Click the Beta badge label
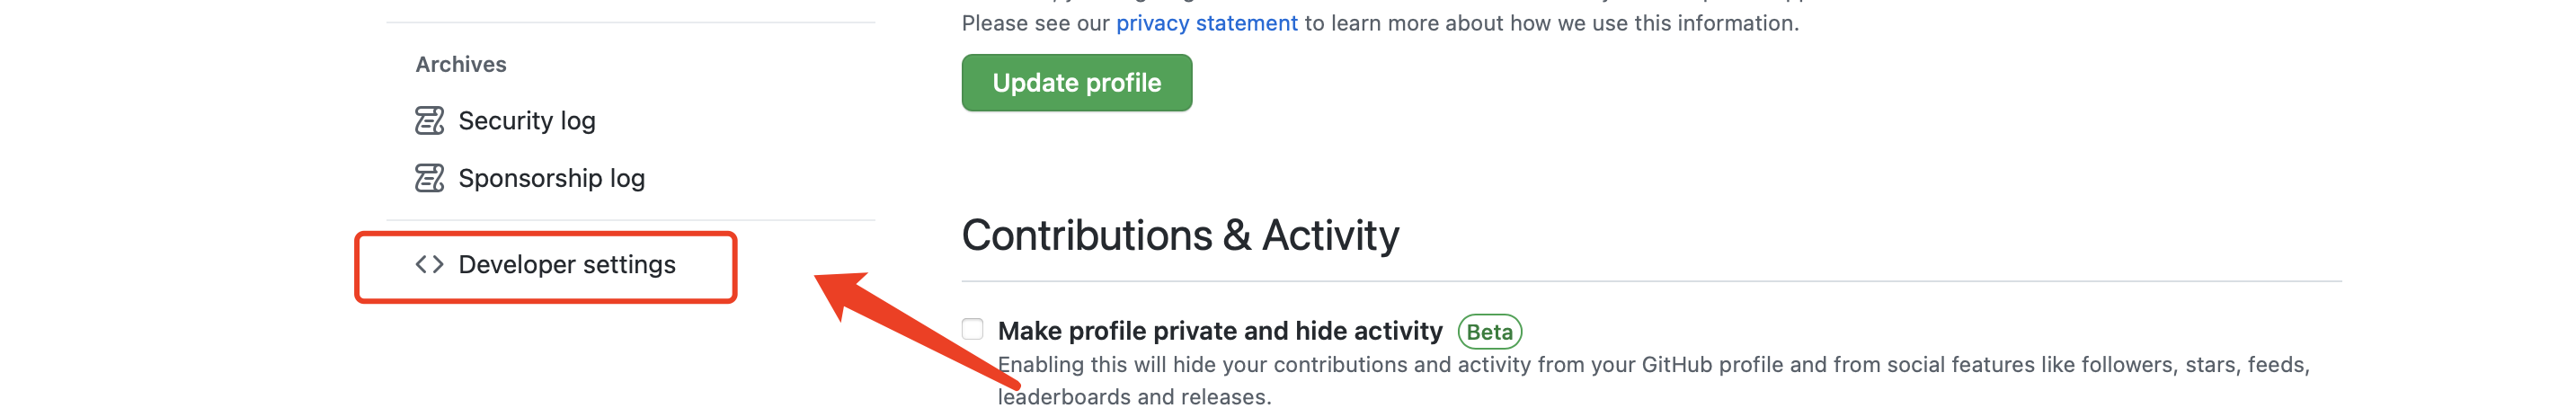The height and width of the screenshot is (417, 2576). 1489,332
